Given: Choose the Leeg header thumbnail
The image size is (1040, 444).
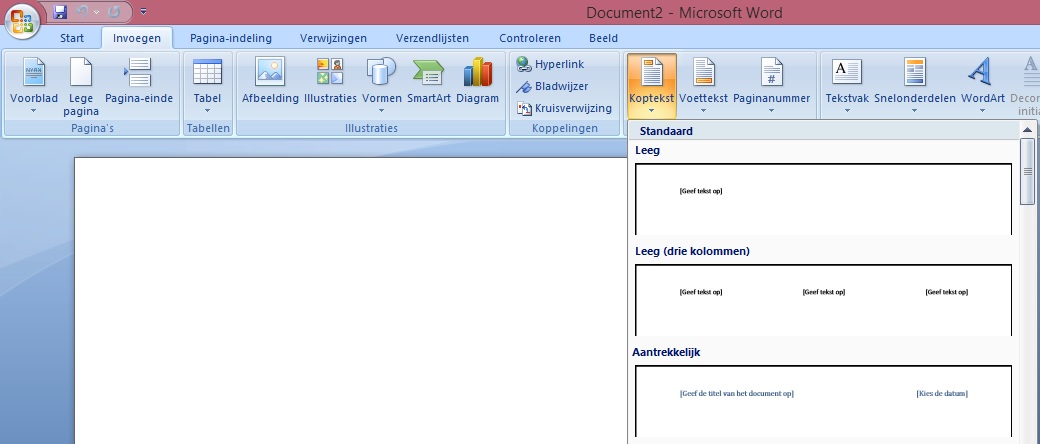Looking at the screenshot, I should [823, 199].
